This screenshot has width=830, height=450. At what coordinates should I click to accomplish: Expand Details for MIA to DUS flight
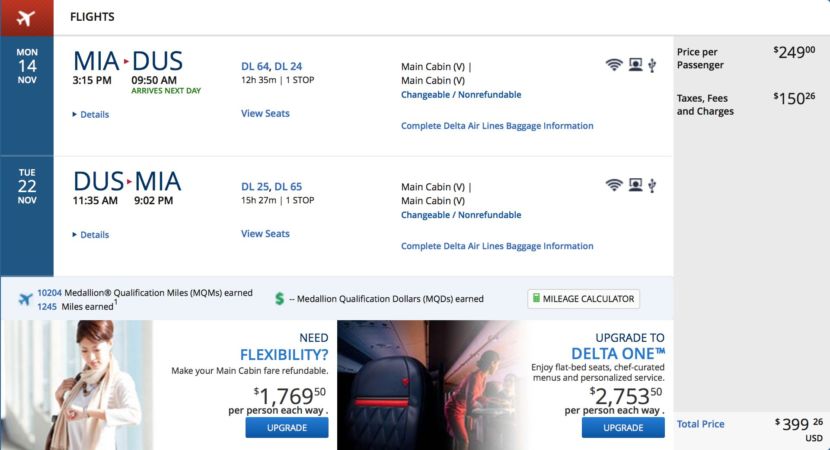click(x=91, y=115)
